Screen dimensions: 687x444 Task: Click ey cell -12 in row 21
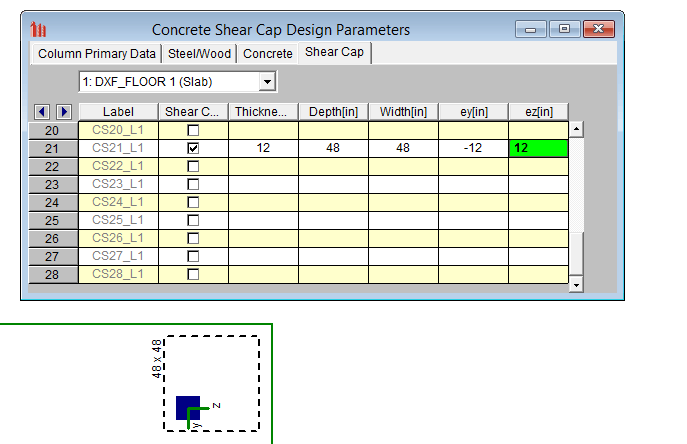(473, 148)
